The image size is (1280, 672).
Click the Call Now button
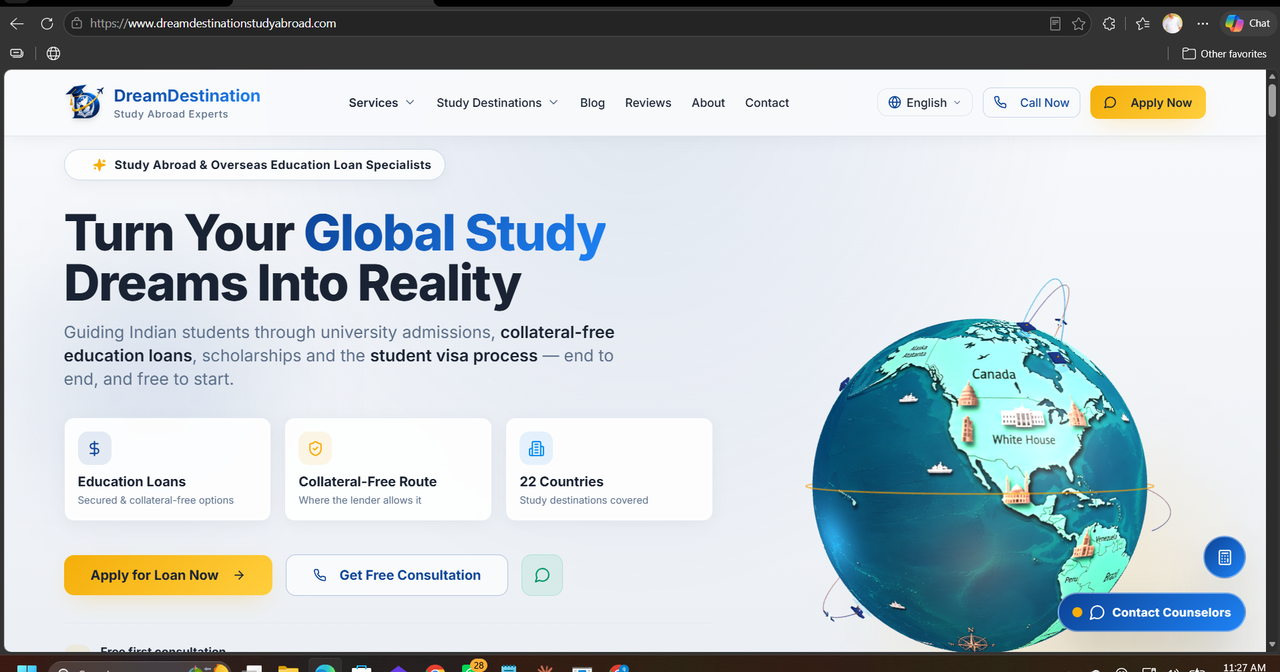1031,103
